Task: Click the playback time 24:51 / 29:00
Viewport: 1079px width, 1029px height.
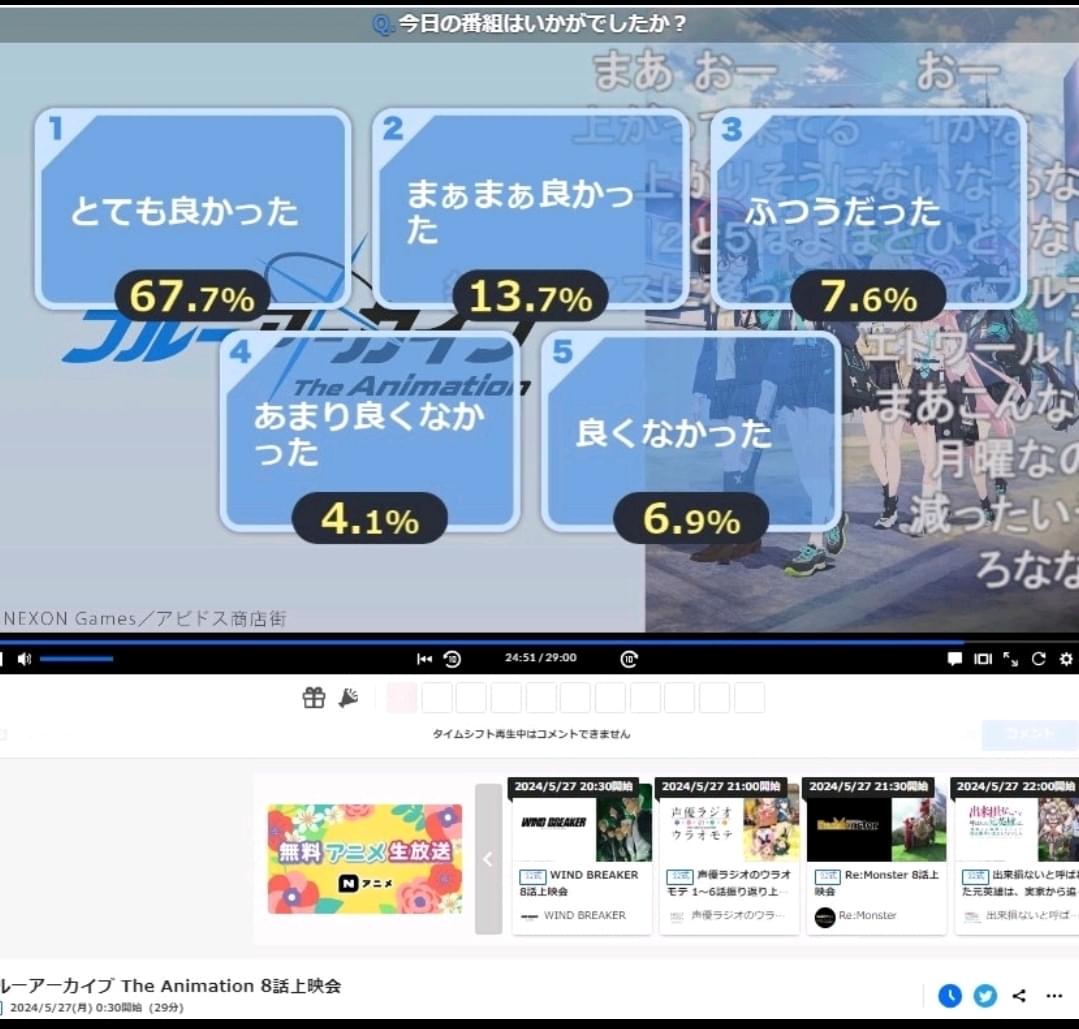Action: tap(541, 658)
